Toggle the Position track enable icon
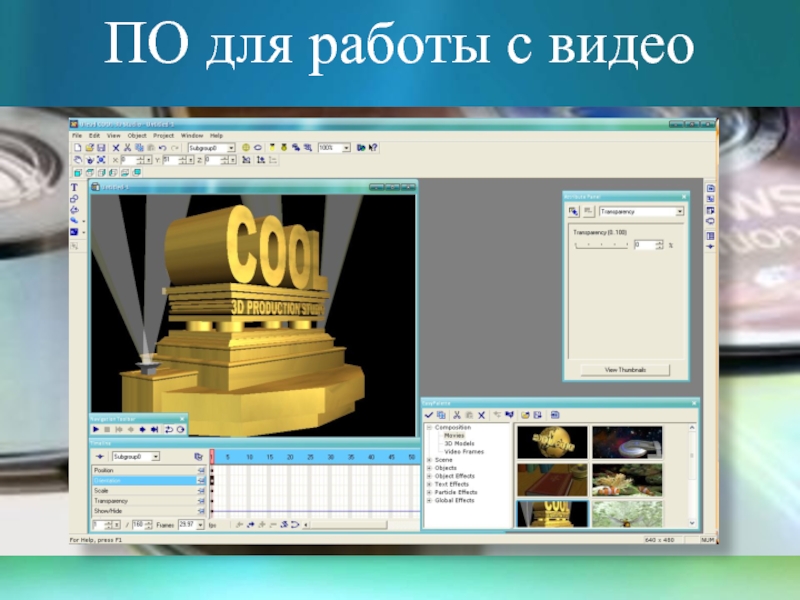Image resolution: width=800 pixels, height=600 pixels. [201, 470]
